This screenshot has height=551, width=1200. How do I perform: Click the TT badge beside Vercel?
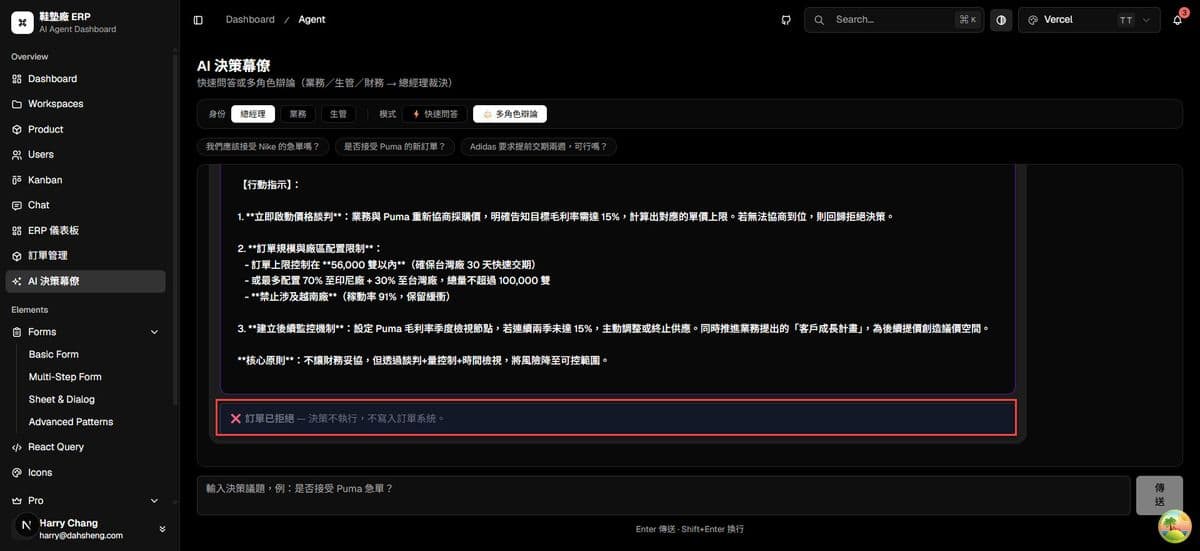[x=1126, y=20]
